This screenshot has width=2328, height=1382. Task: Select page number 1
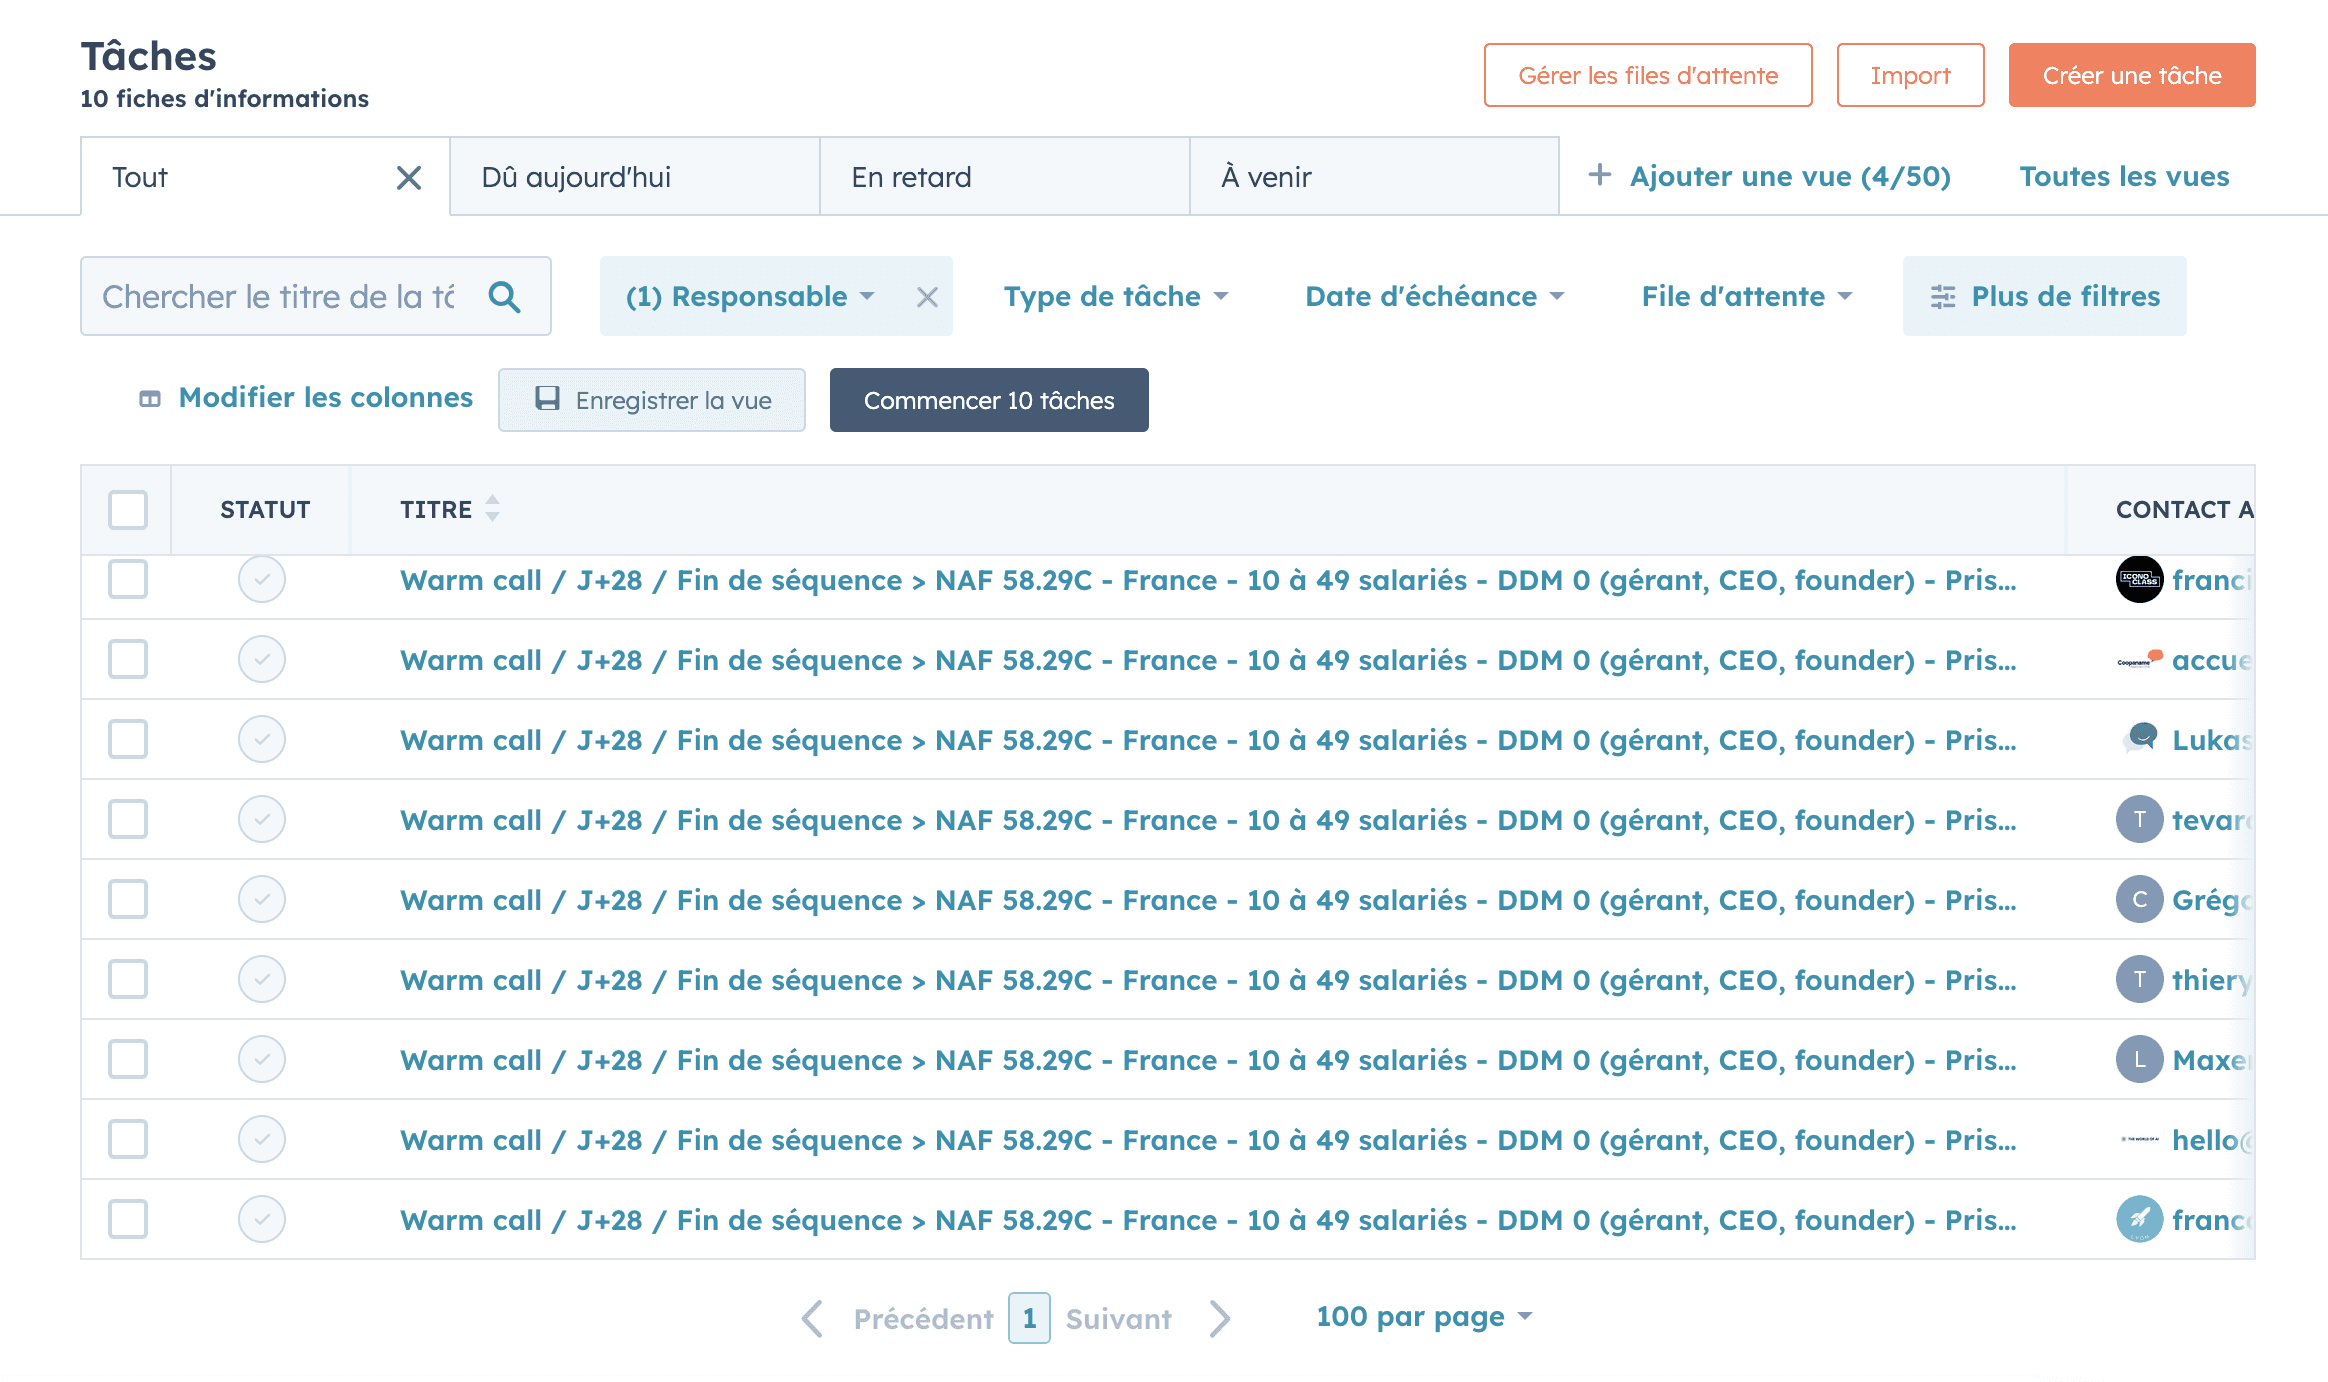(x=1029, y=1318)
